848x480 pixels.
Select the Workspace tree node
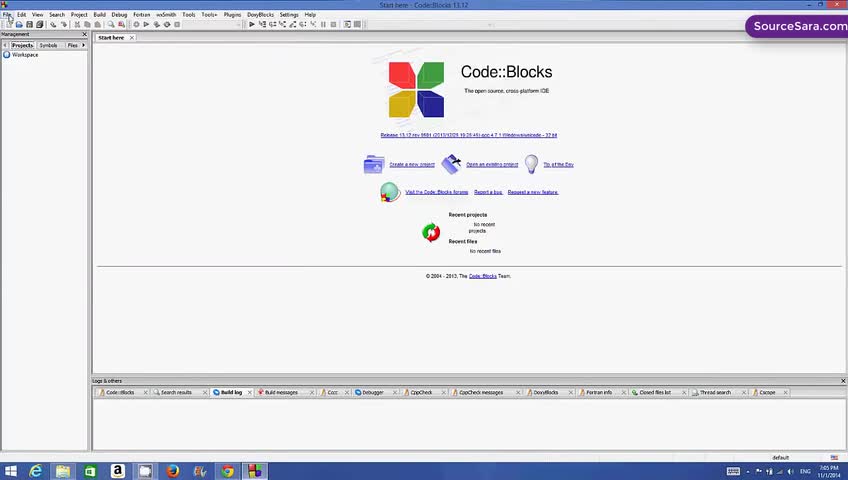25,55
